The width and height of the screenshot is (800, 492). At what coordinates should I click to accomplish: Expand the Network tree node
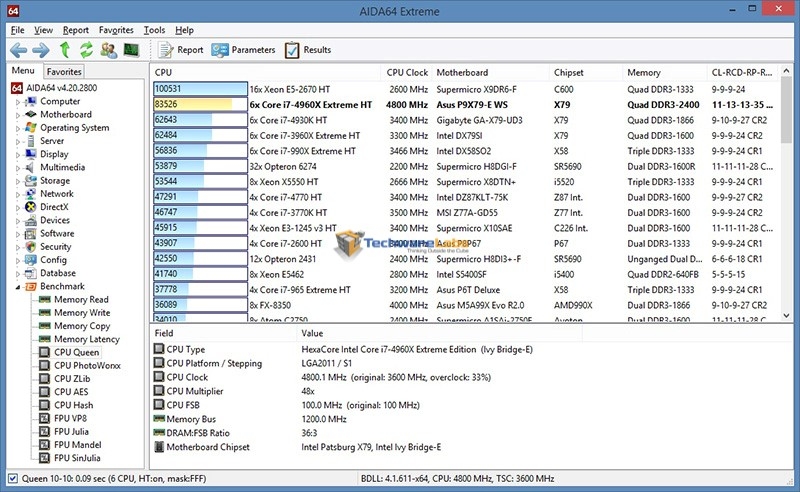tap(18, 194)
